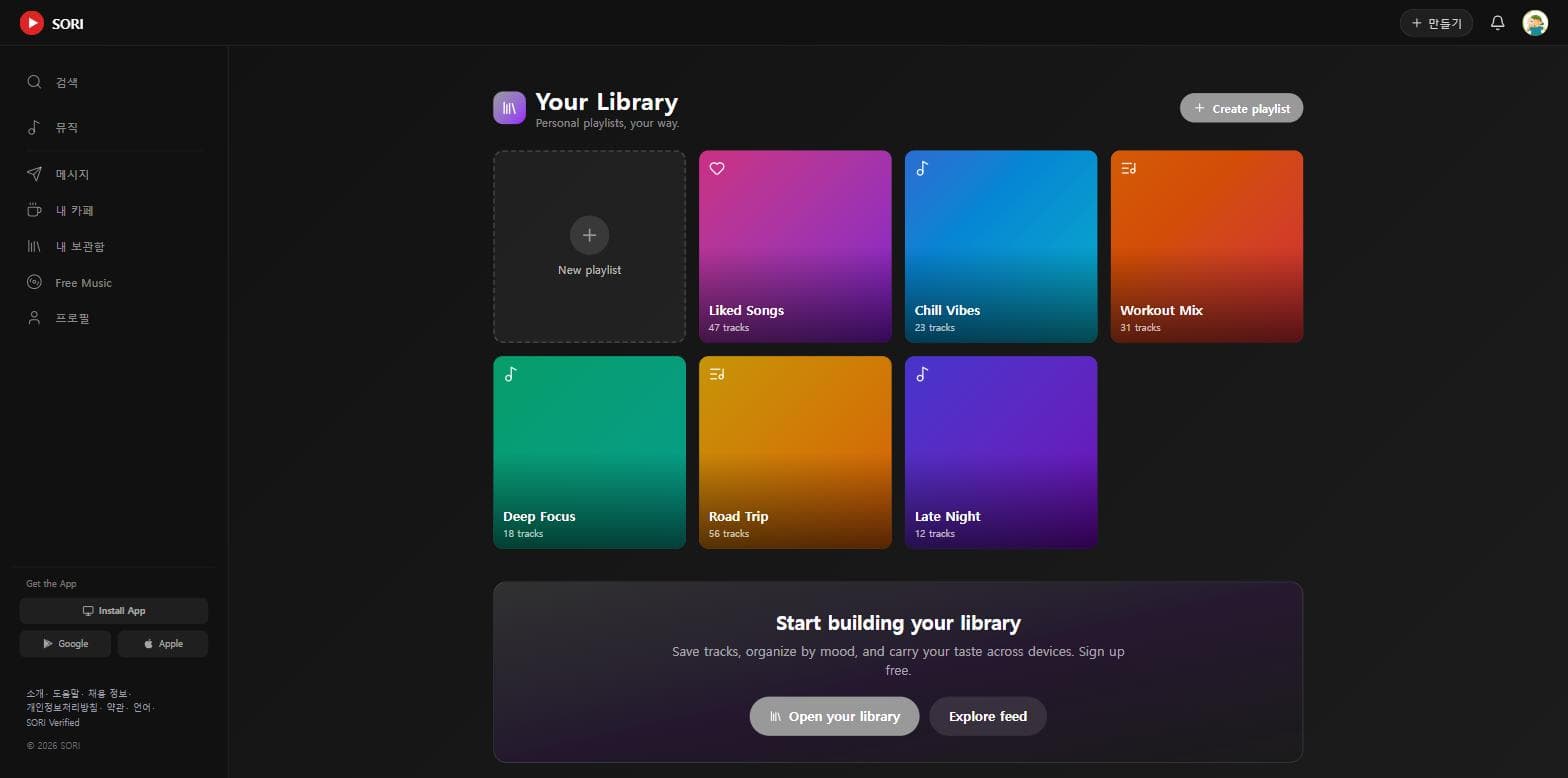Viewport: 1568px width, 778px height.
Task: Click the "12 tracks" text on Late Night
Action: 935,534
